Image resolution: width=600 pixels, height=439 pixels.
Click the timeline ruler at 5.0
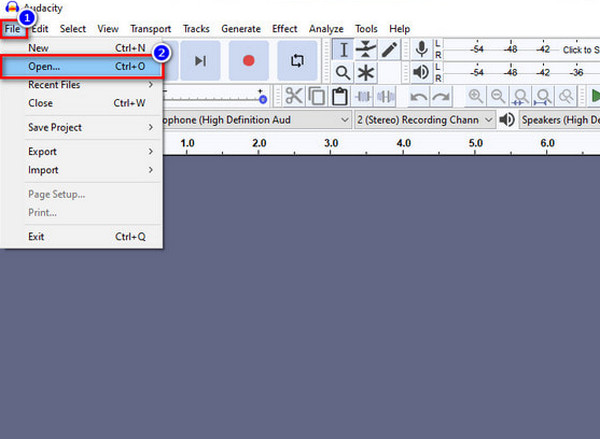pyautogui.click(x=476, y=144)
